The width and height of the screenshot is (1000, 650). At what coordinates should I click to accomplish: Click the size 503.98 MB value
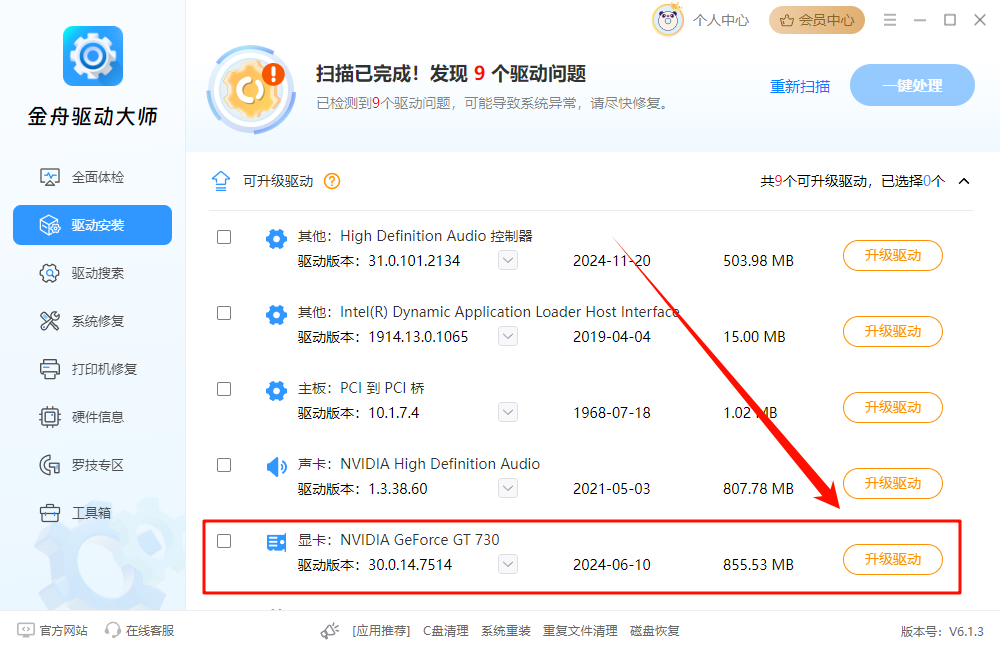pyautogui.click(x=758, y=260)
